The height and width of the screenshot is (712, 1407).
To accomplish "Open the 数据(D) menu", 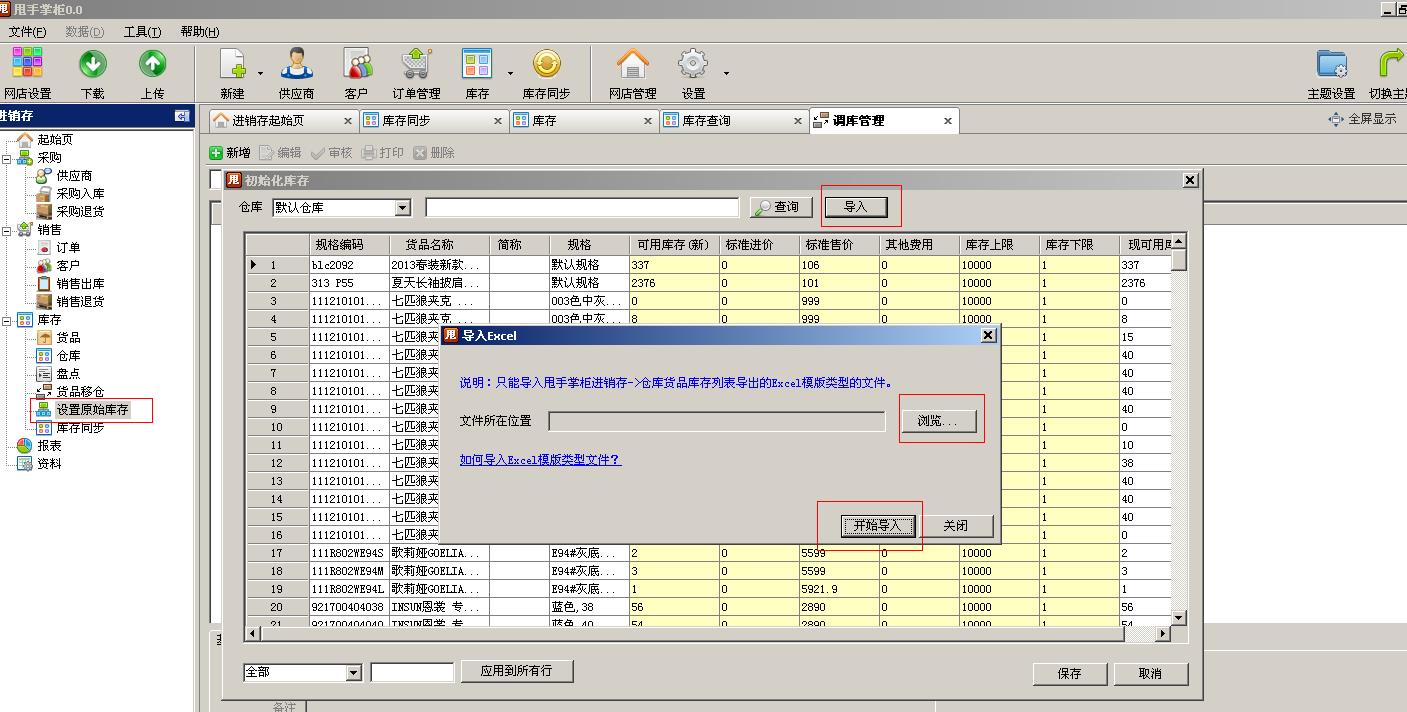I will click(84, 32).
